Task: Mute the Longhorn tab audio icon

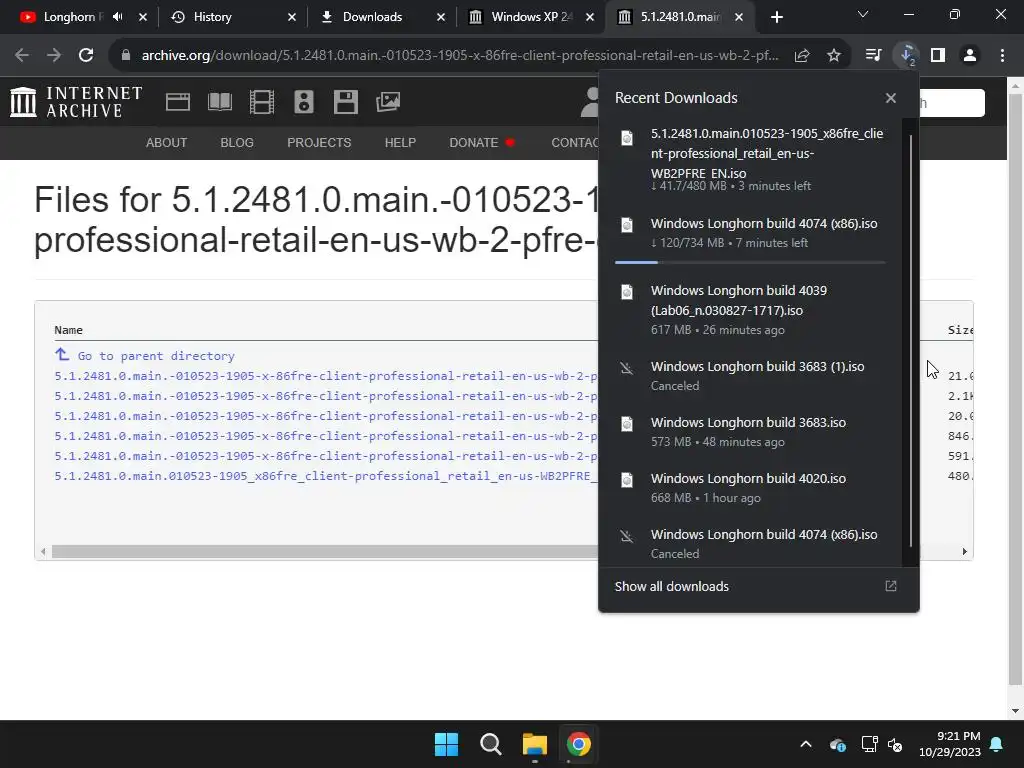Action: (x=118, y=17)
